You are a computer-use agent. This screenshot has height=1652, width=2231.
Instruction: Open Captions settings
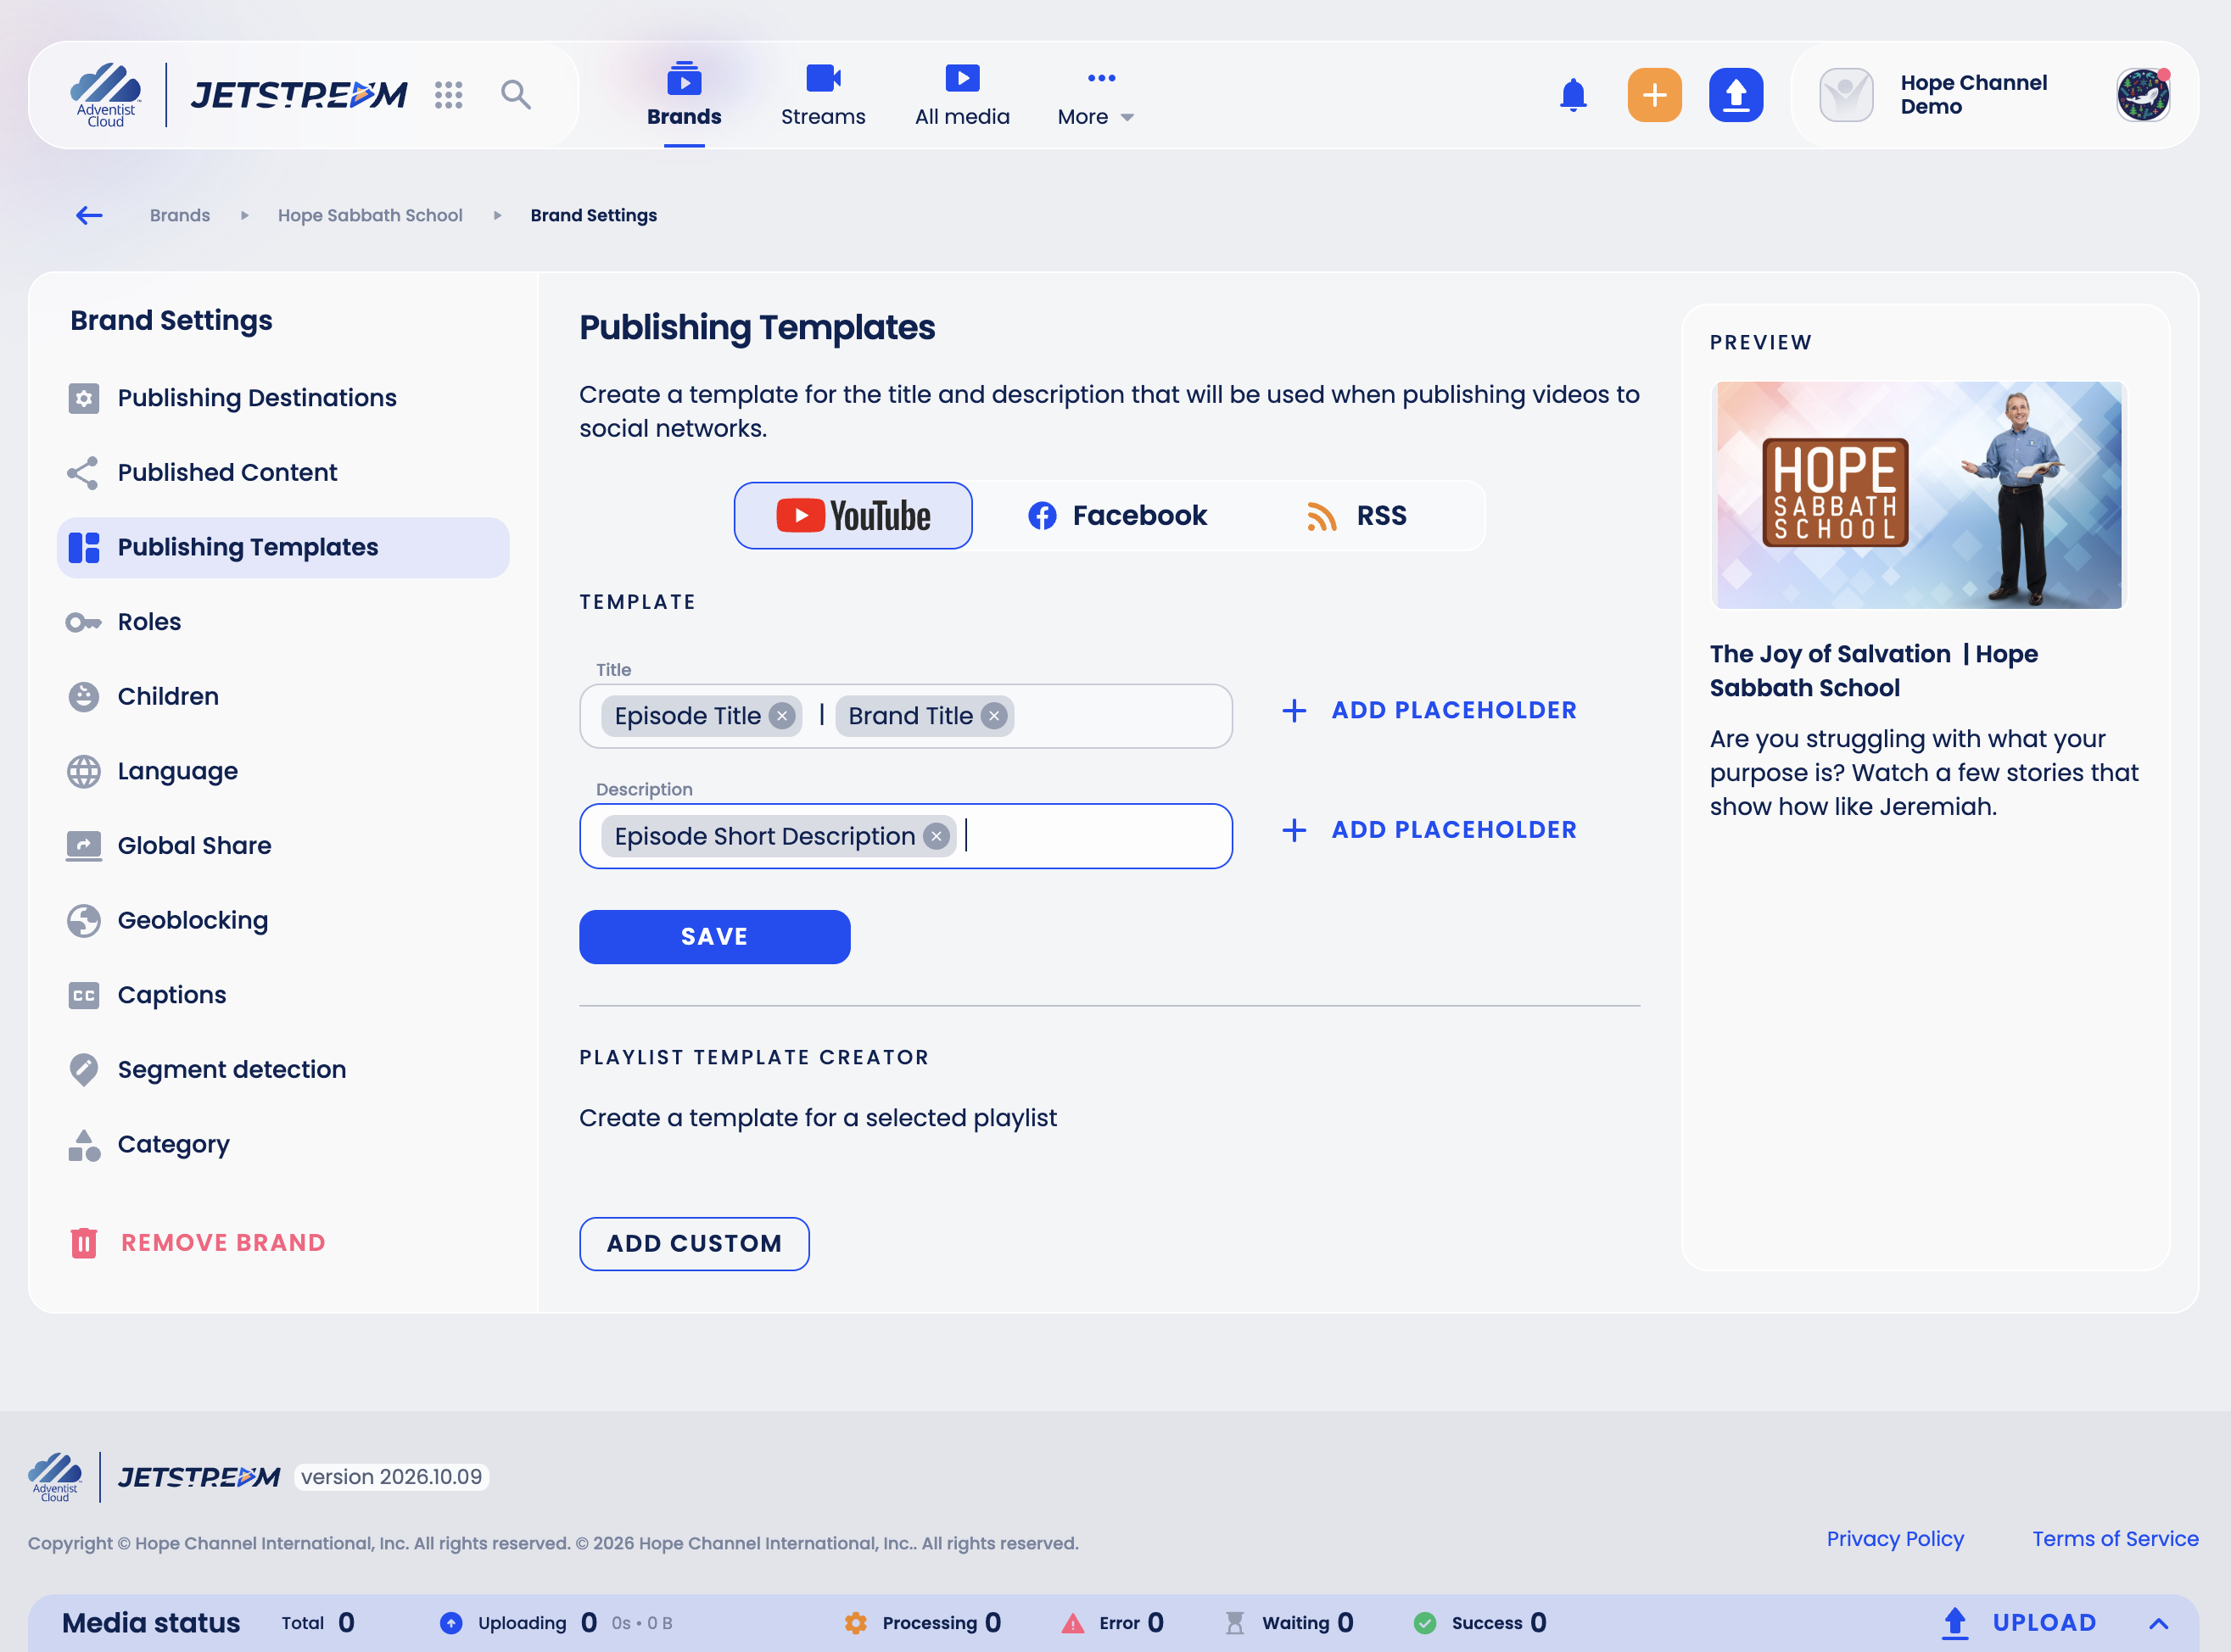[x=283, y=995]
